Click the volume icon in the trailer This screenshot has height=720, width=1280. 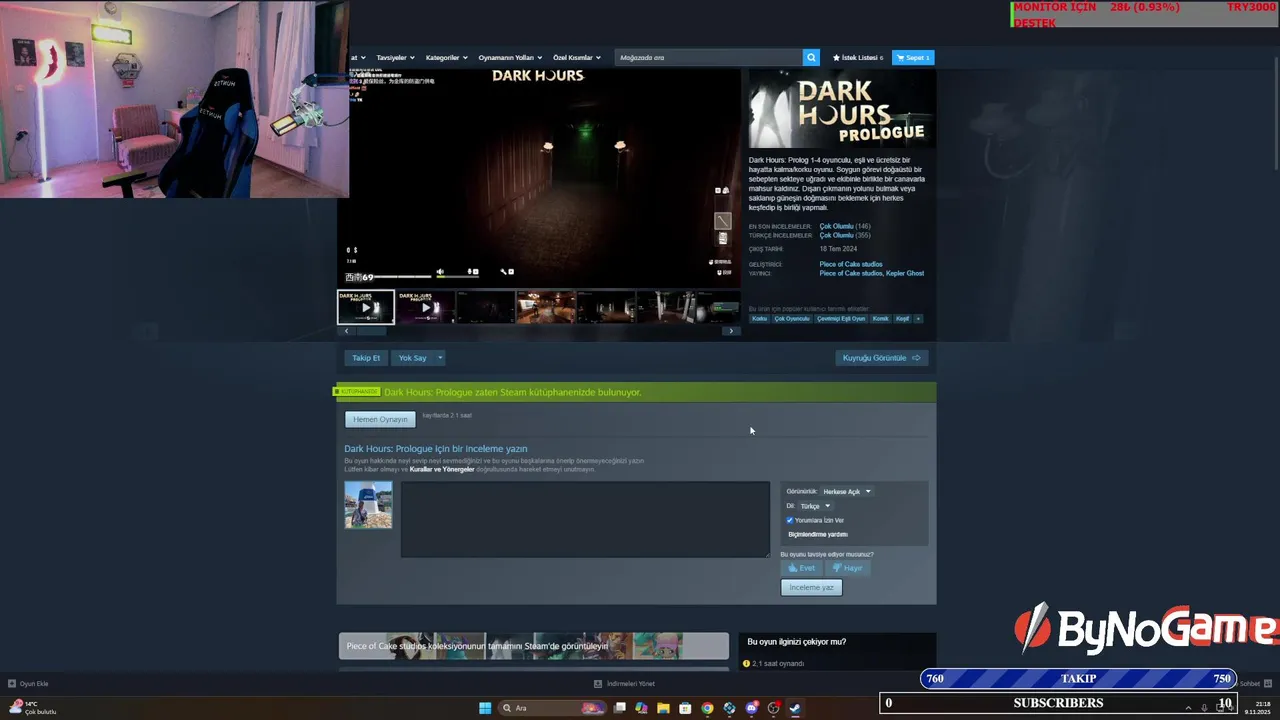(440, 271)
